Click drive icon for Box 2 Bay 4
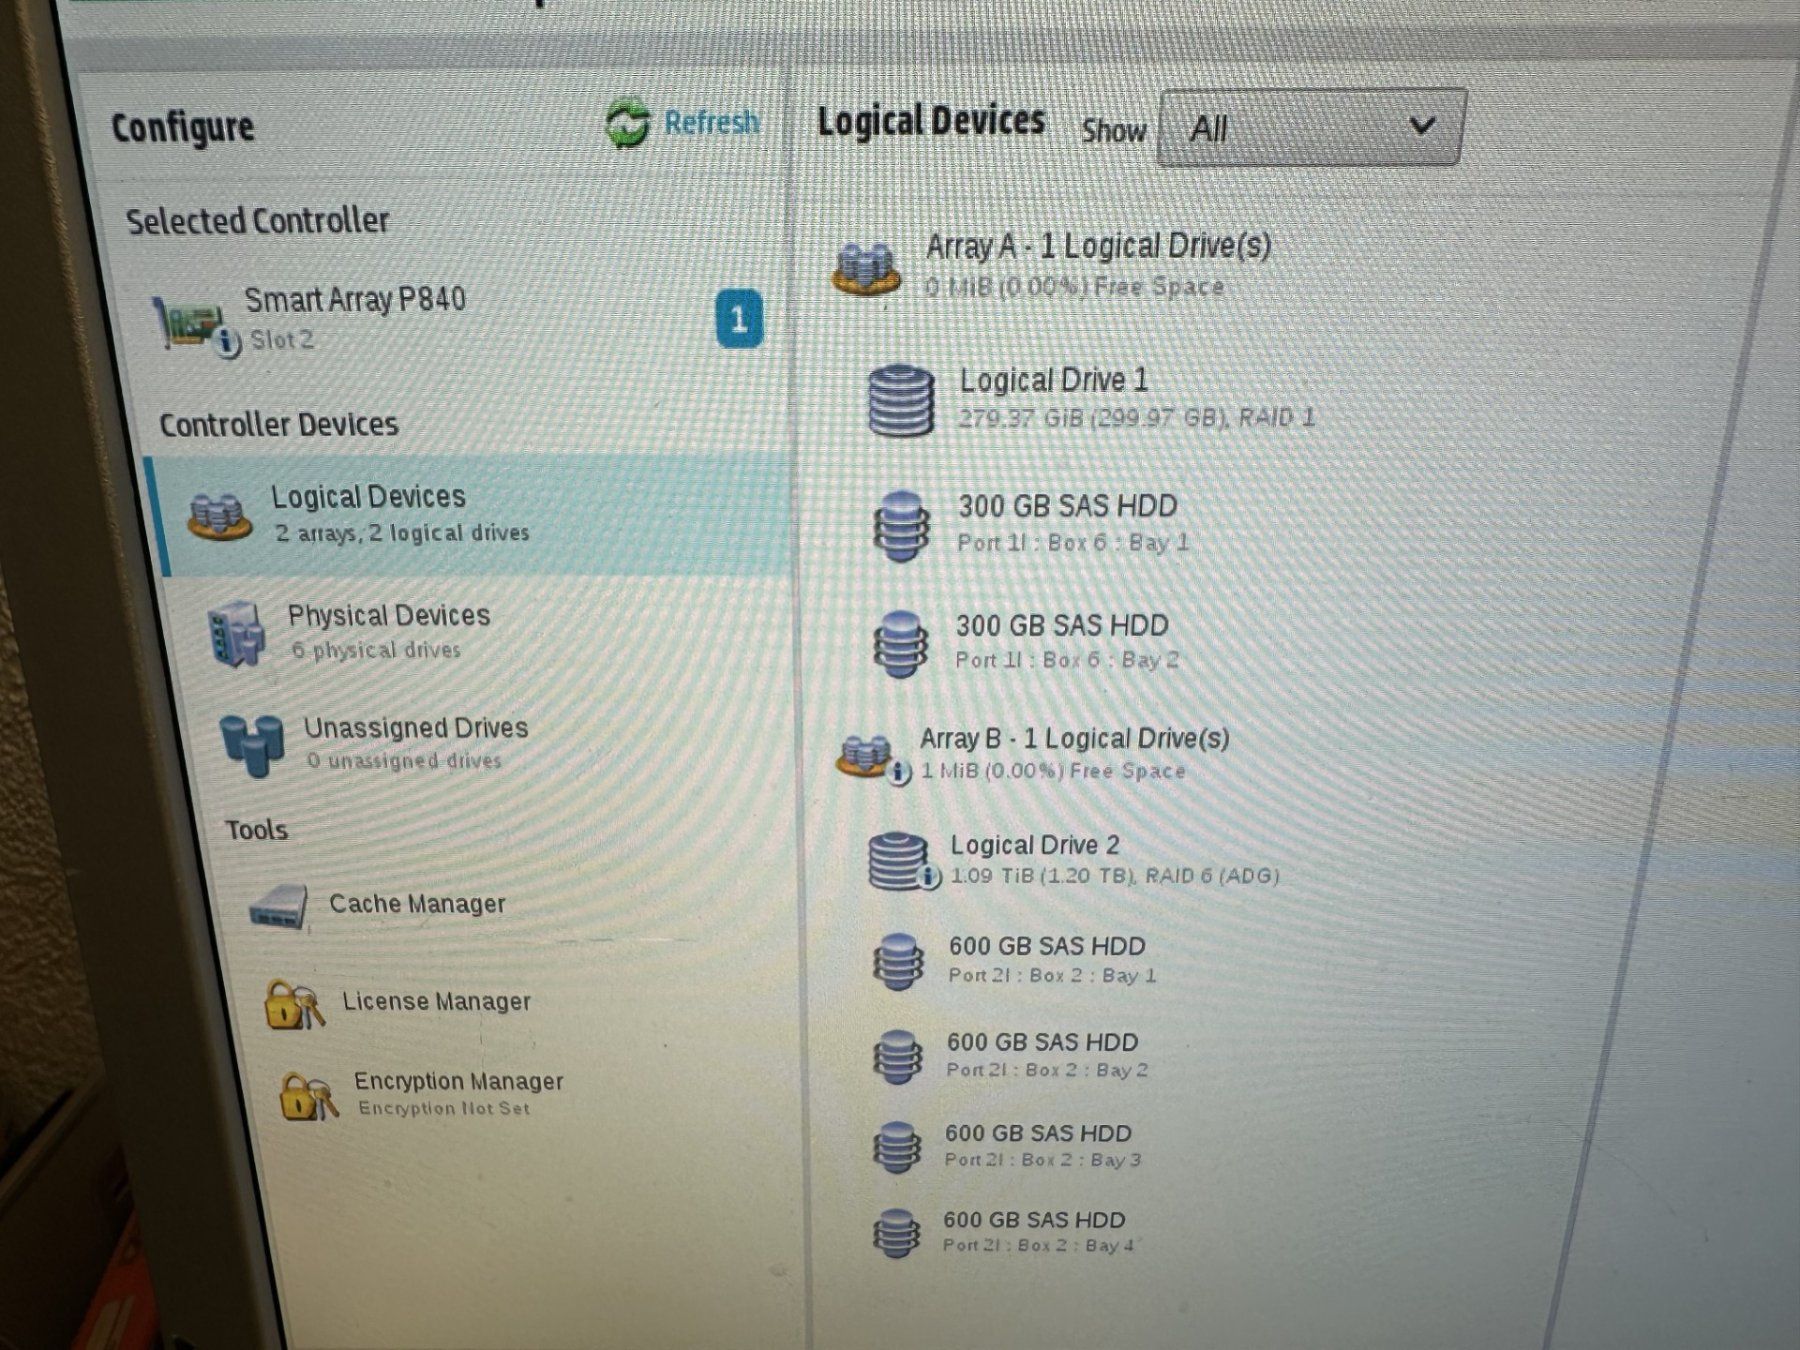Image resolution: width=1800 pixels, height=1350 pixels. pyautogui.click(x=896, y=1234)
